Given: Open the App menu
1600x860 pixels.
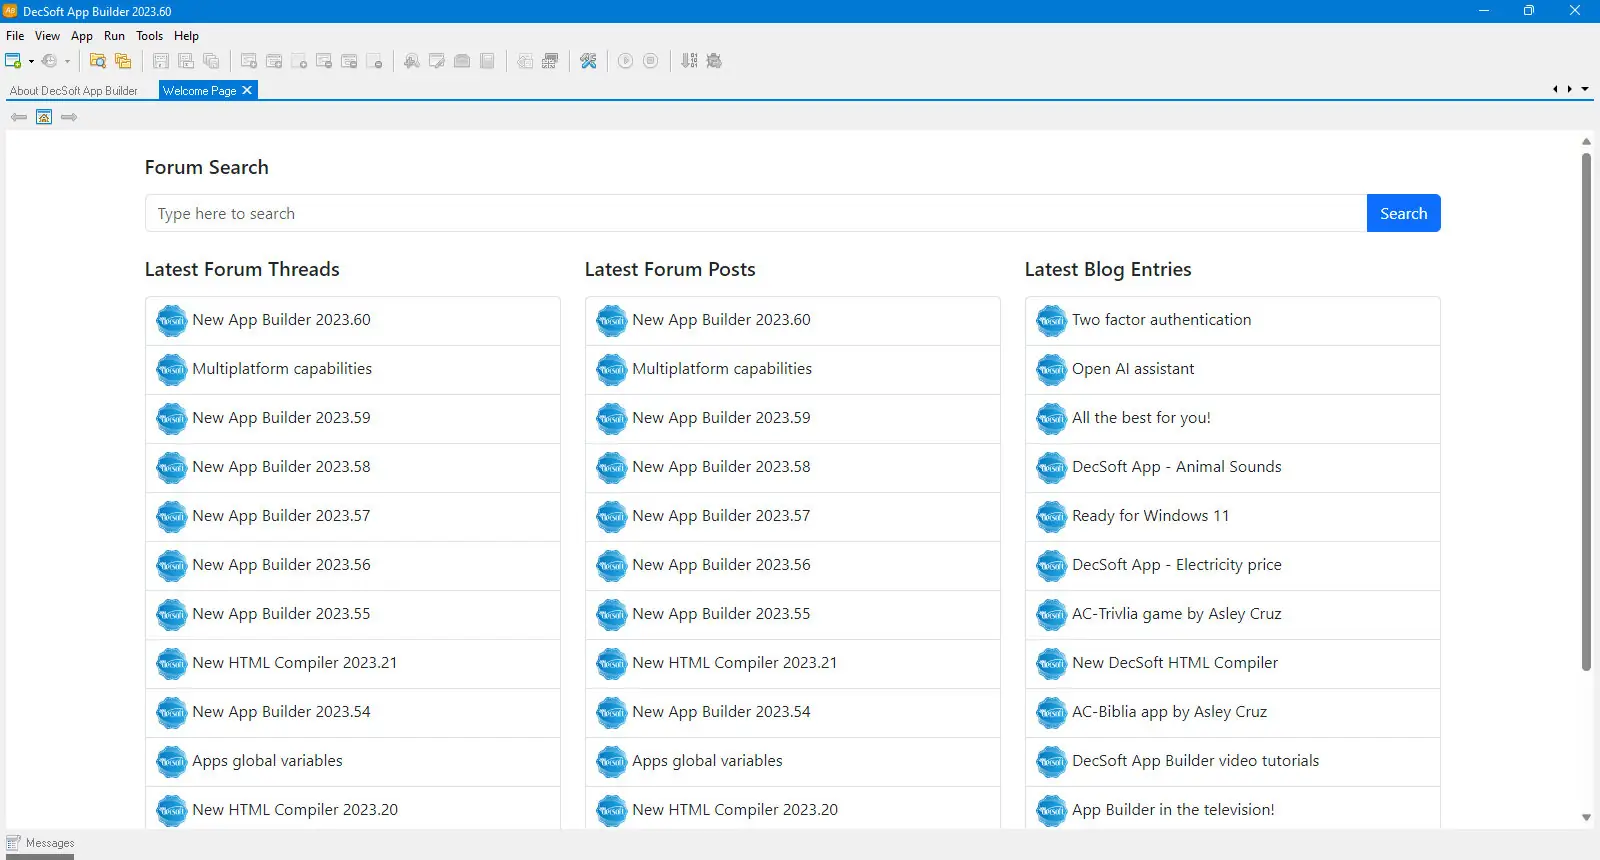Looking at the screenshot, I should pyautogui.click(x=82, y=36).
